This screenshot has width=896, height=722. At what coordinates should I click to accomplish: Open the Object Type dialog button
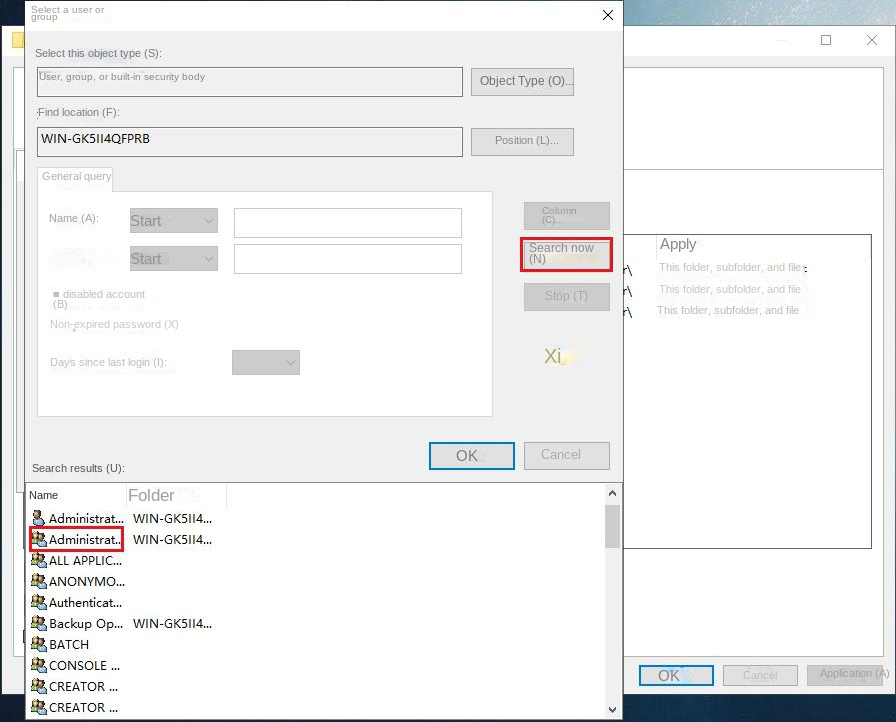pyautogui.click(x=522, y=81)
